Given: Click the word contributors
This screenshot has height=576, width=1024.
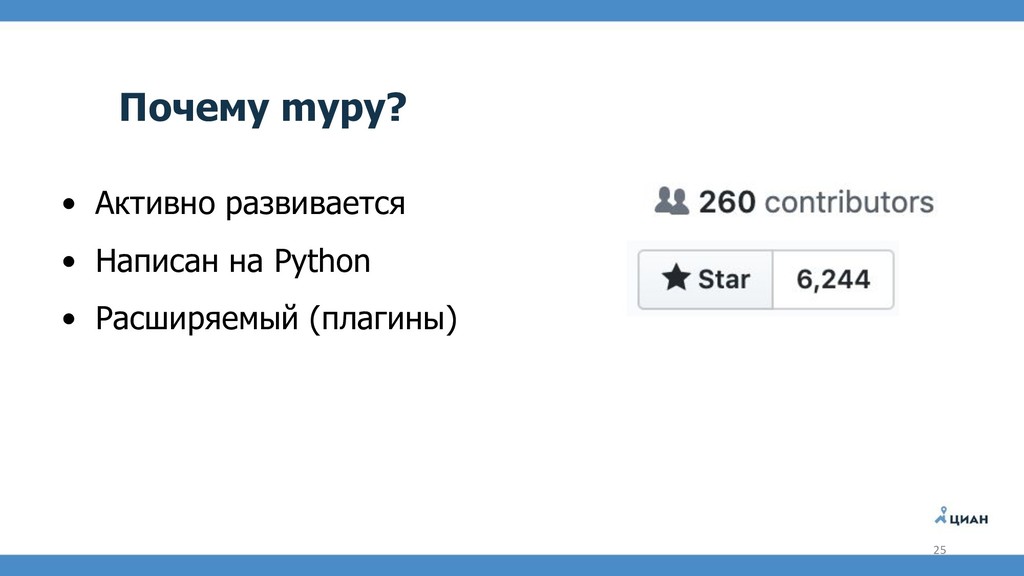Looking at the screenshot, I should 850,202.
